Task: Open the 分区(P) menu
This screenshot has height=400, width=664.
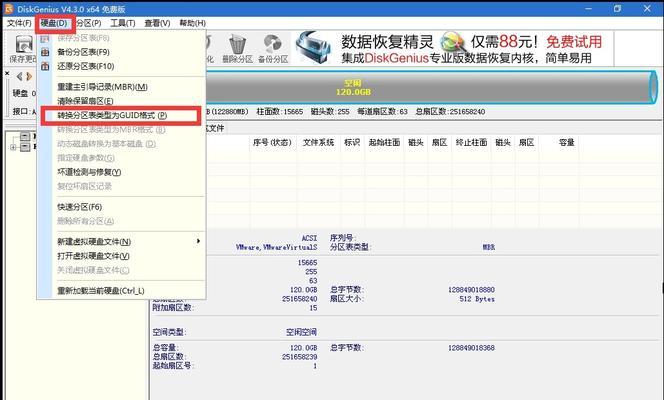Action: [x=89, y=23]
